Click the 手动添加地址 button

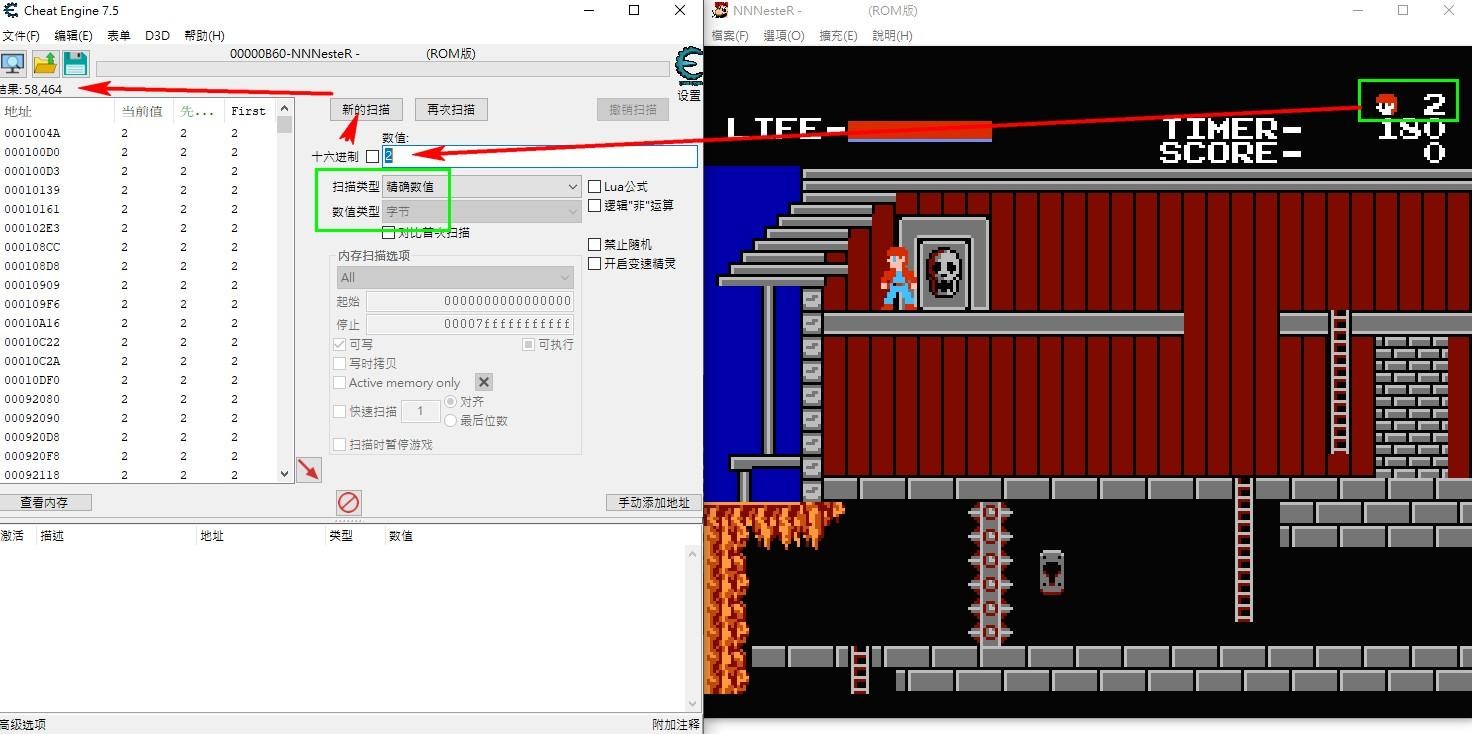(x=653, y=502)
